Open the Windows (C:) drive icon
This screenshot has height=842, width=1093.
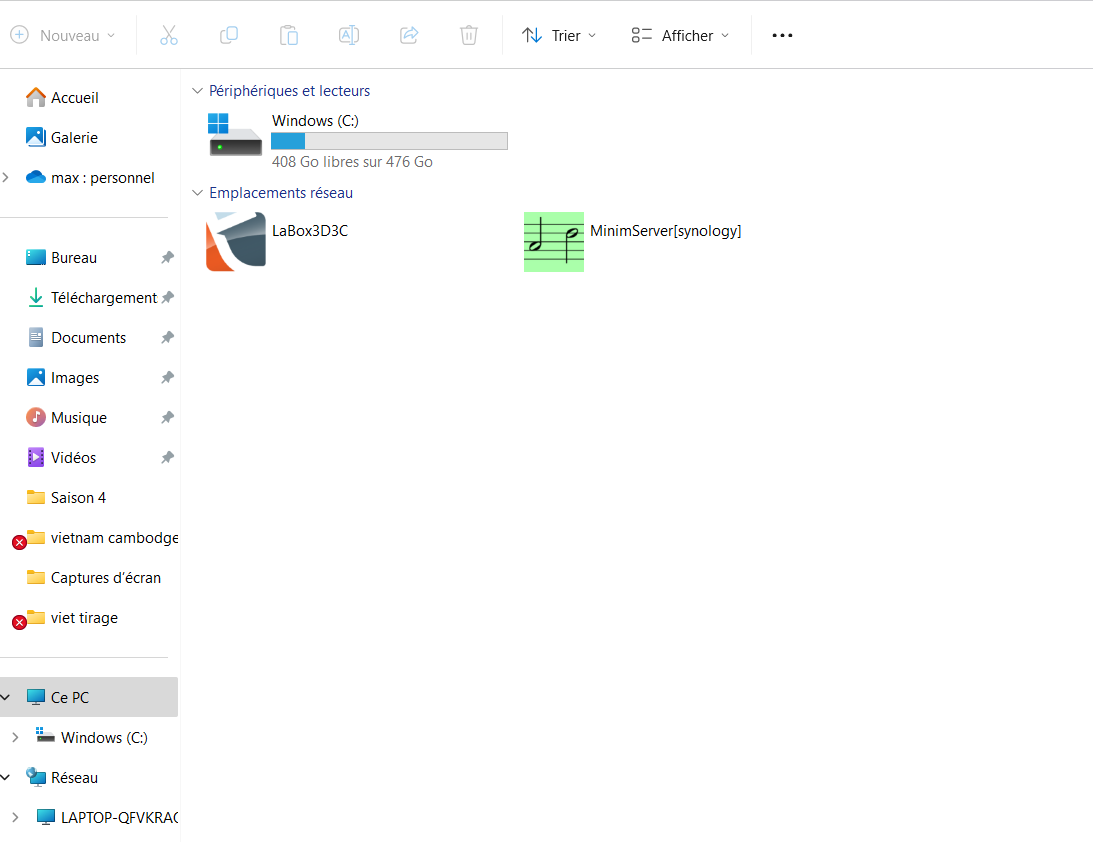(x=234, y=135)
